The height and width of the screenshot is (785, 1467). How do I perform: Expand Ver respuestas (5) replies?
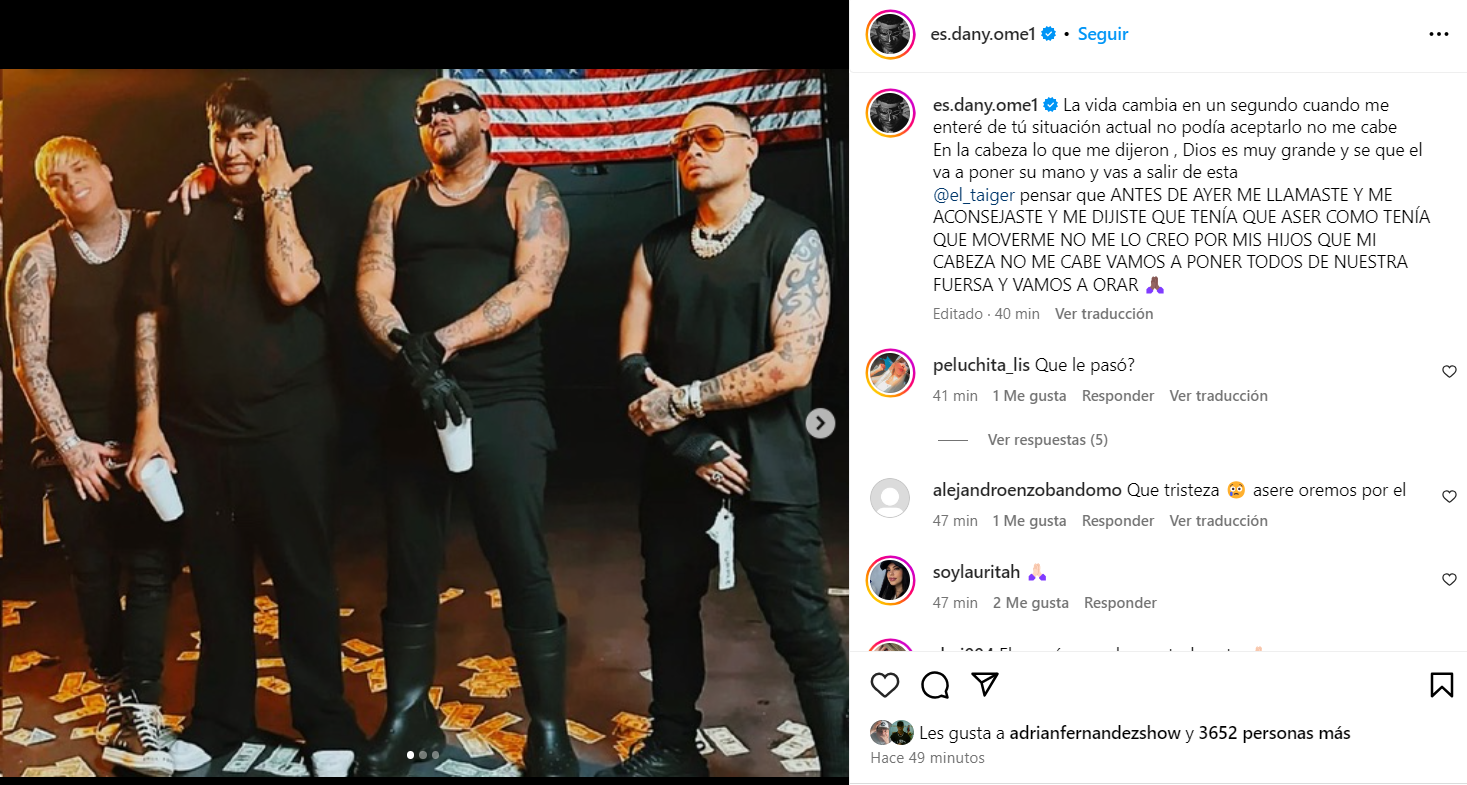[x=1047, y=440]
